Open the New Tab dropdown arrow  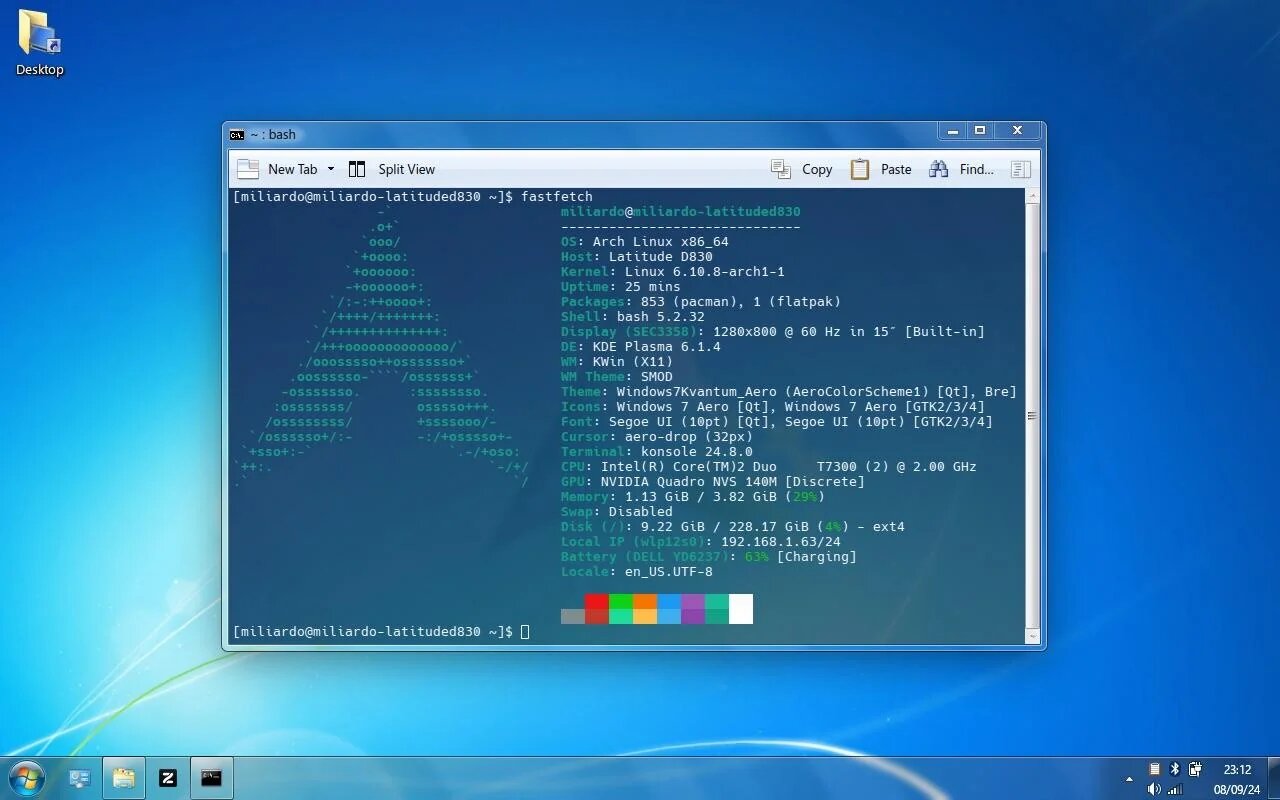tap(331, 169)
